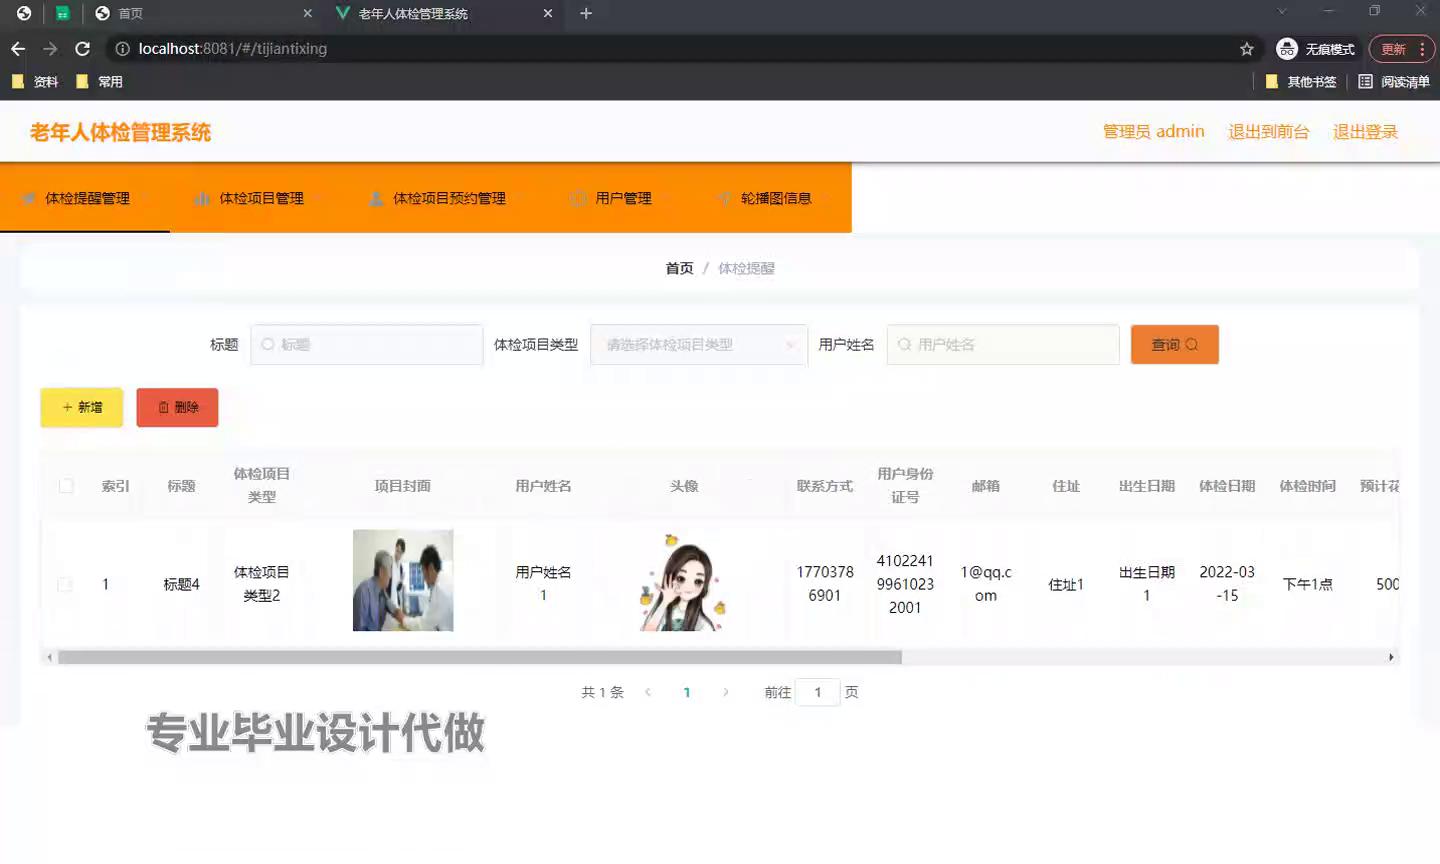Open the 阅读清单 reading list
The height and width of the screenshot is (864, 1440).
(1394, 82)
